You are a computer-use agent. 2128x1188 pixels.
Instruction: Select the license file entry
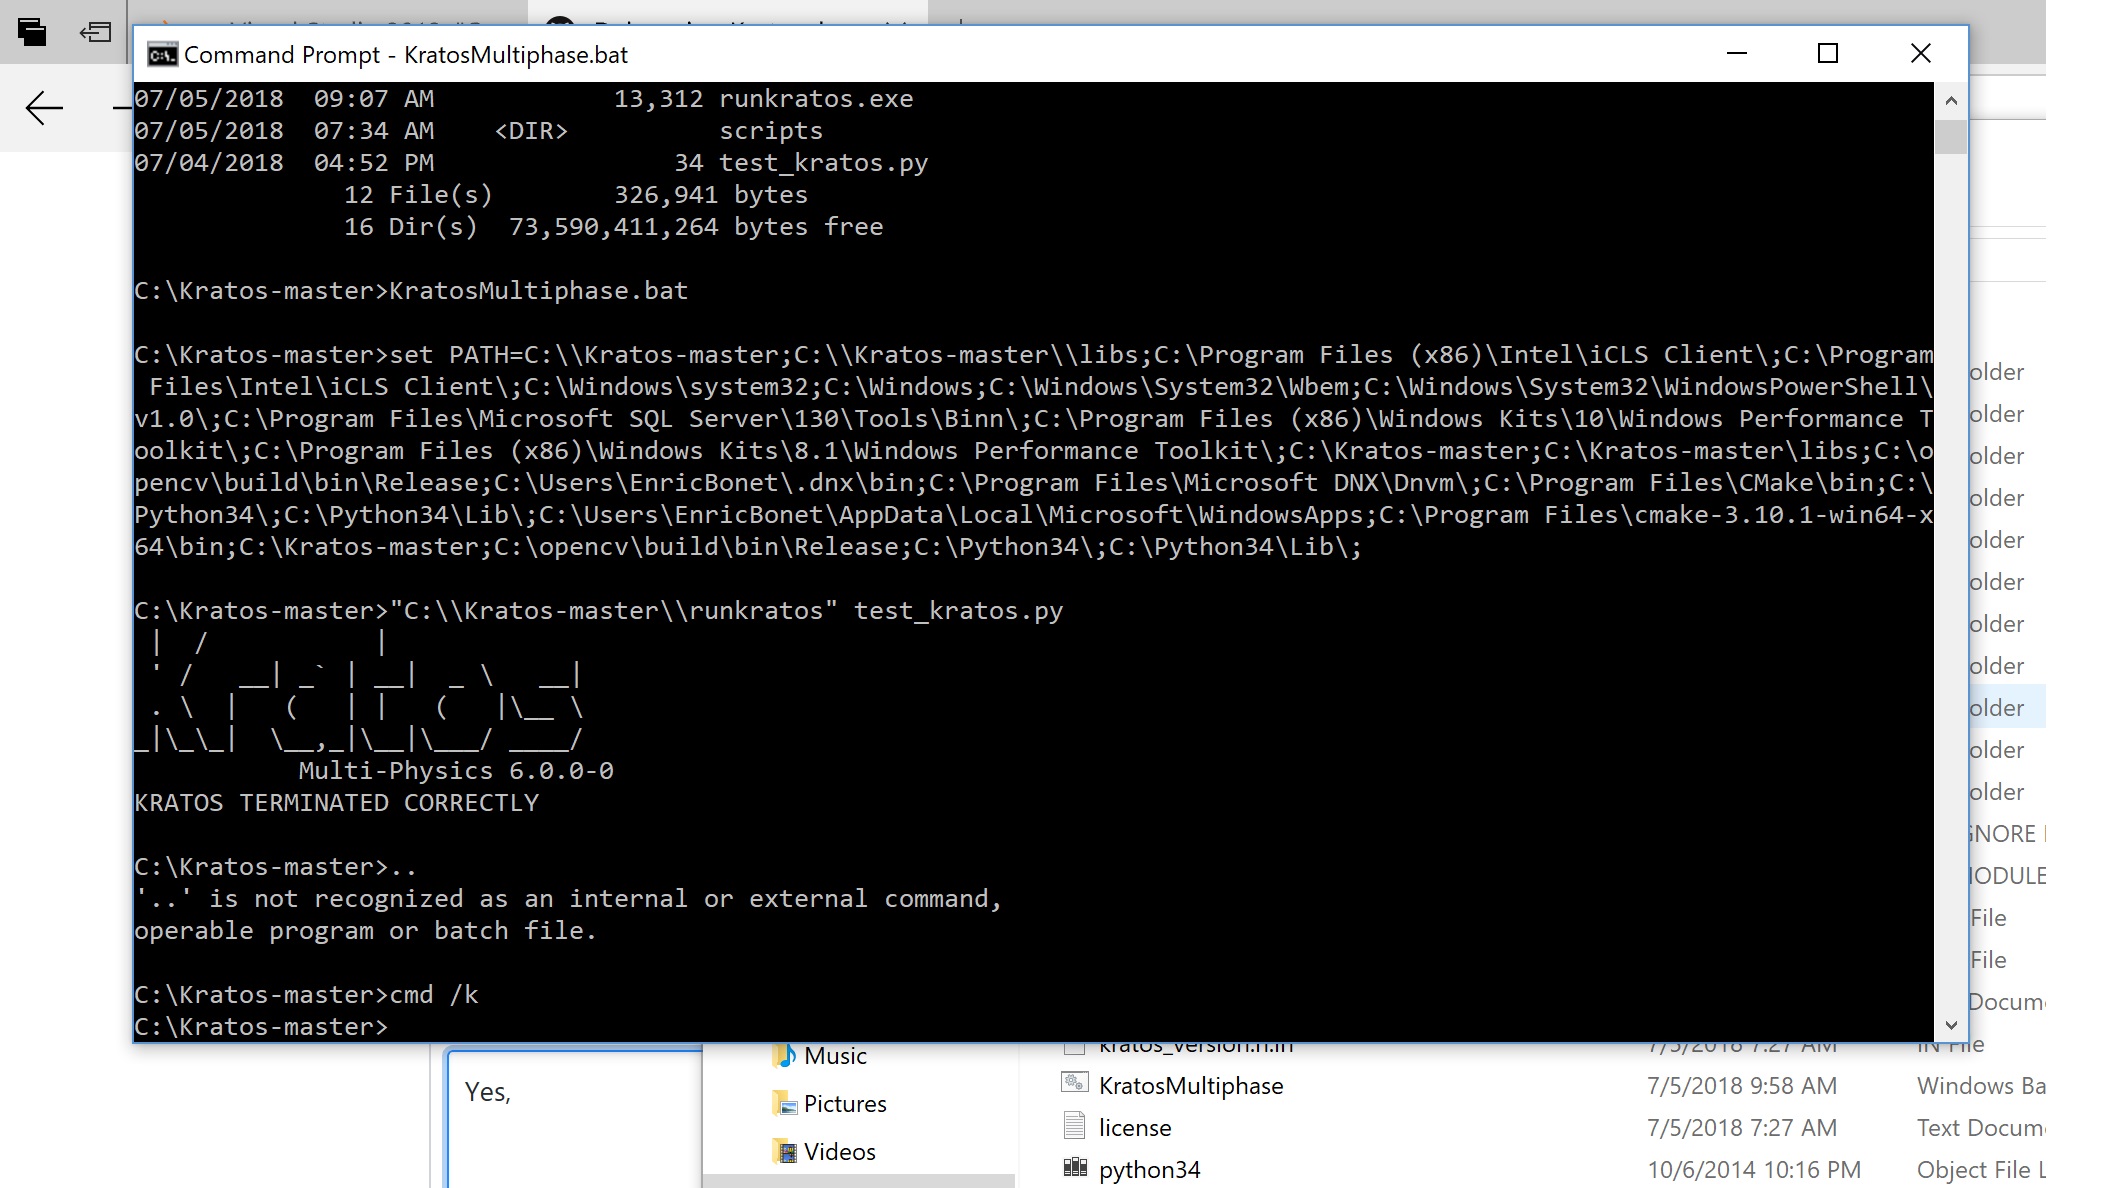pos(1135,1126)
